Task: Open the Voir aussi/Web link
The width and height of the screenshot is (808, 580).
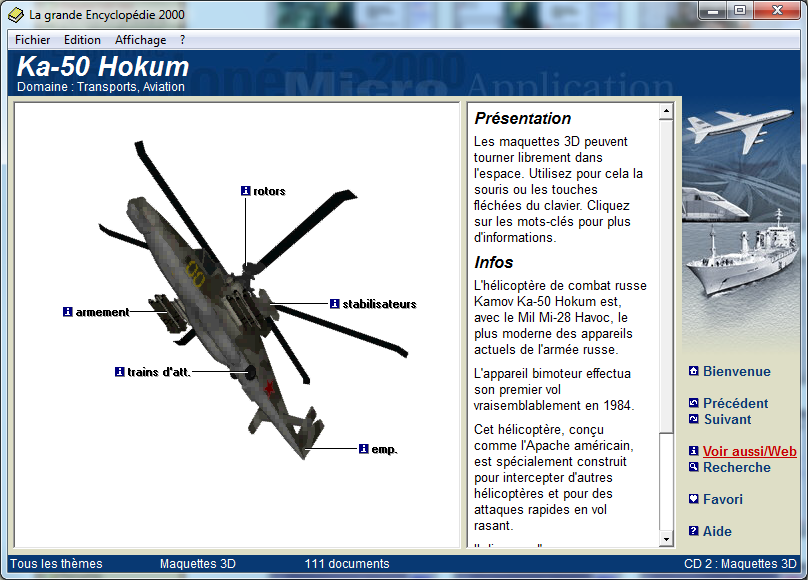Action: click(750, 452)
